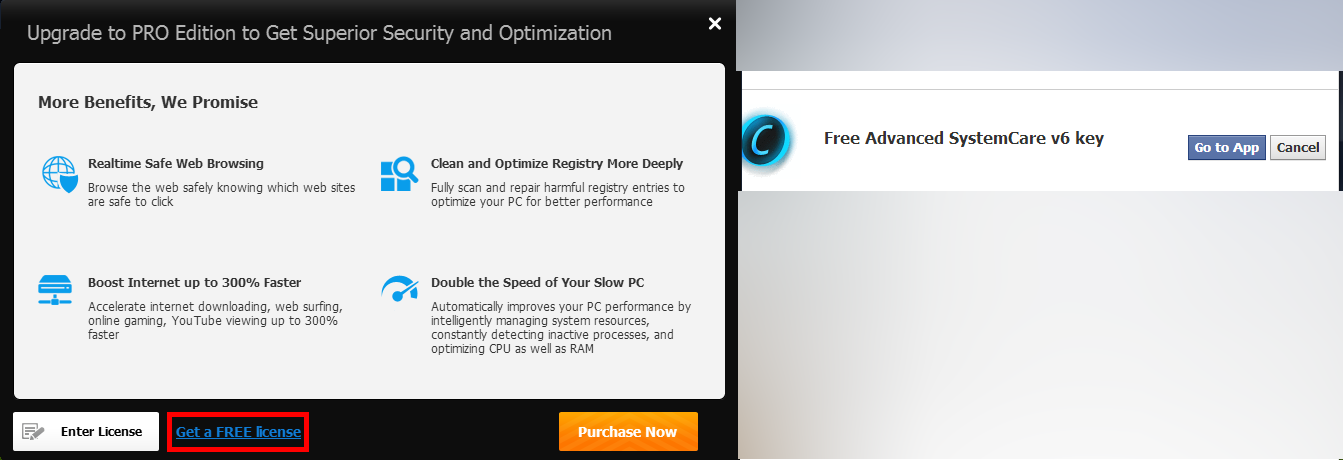Image resolution: width=1343 pixels, height=460 pixels.
Task: Click the description about browsing the web safely
Action: [x=221, y=195]
